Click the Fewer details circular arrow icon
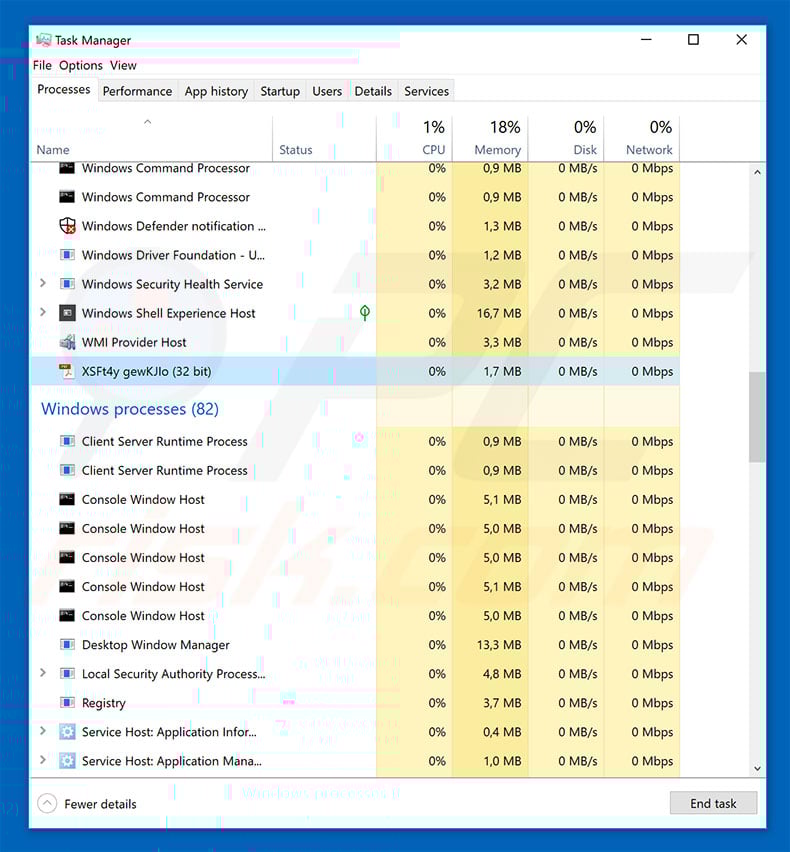This screenshot has height=852, width=790. coord(47,803)
